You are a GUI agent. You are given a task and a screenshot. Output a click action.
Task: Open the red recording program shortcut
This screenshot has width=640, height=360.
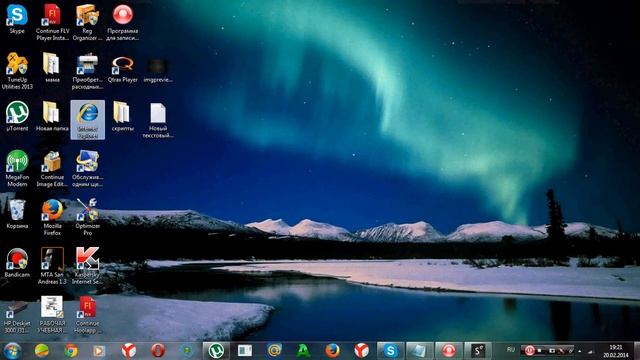122,22
